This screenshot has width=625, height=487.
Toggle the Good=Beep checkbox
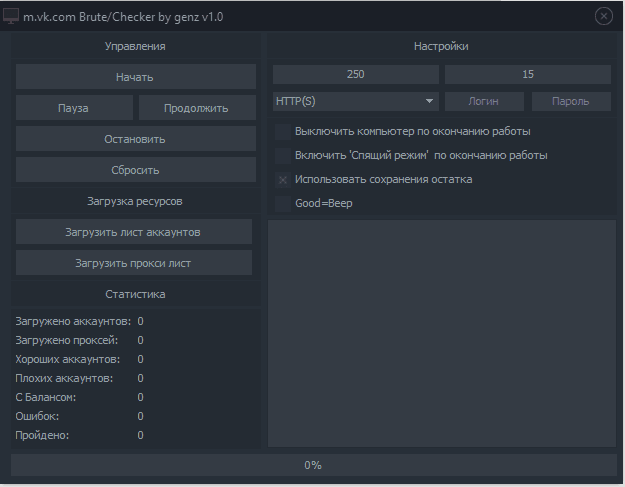(283, 204)
